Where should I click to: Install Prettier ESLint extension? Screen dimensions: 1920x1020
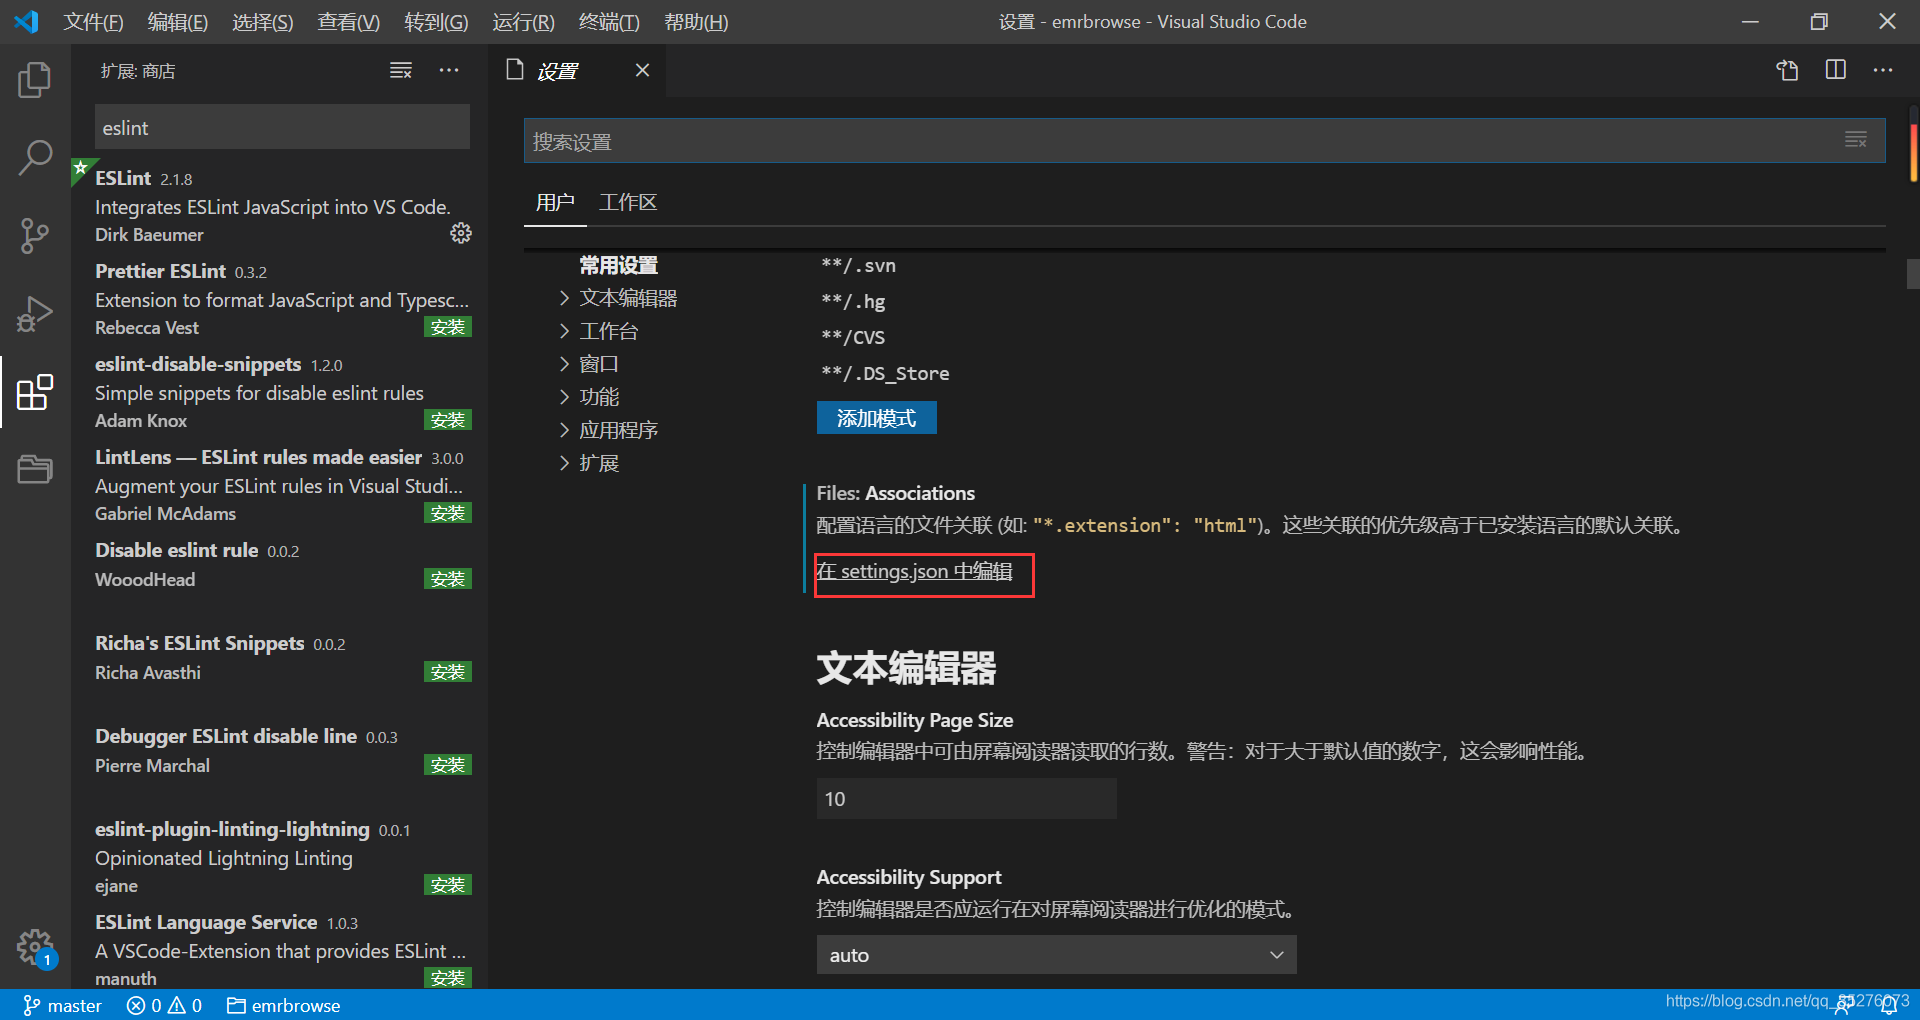[x=448, y=327]
